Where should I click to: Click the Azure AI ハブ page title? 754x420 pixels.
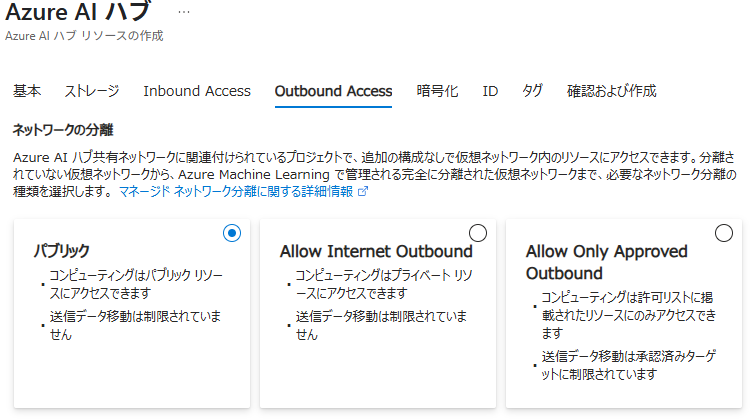78,12
